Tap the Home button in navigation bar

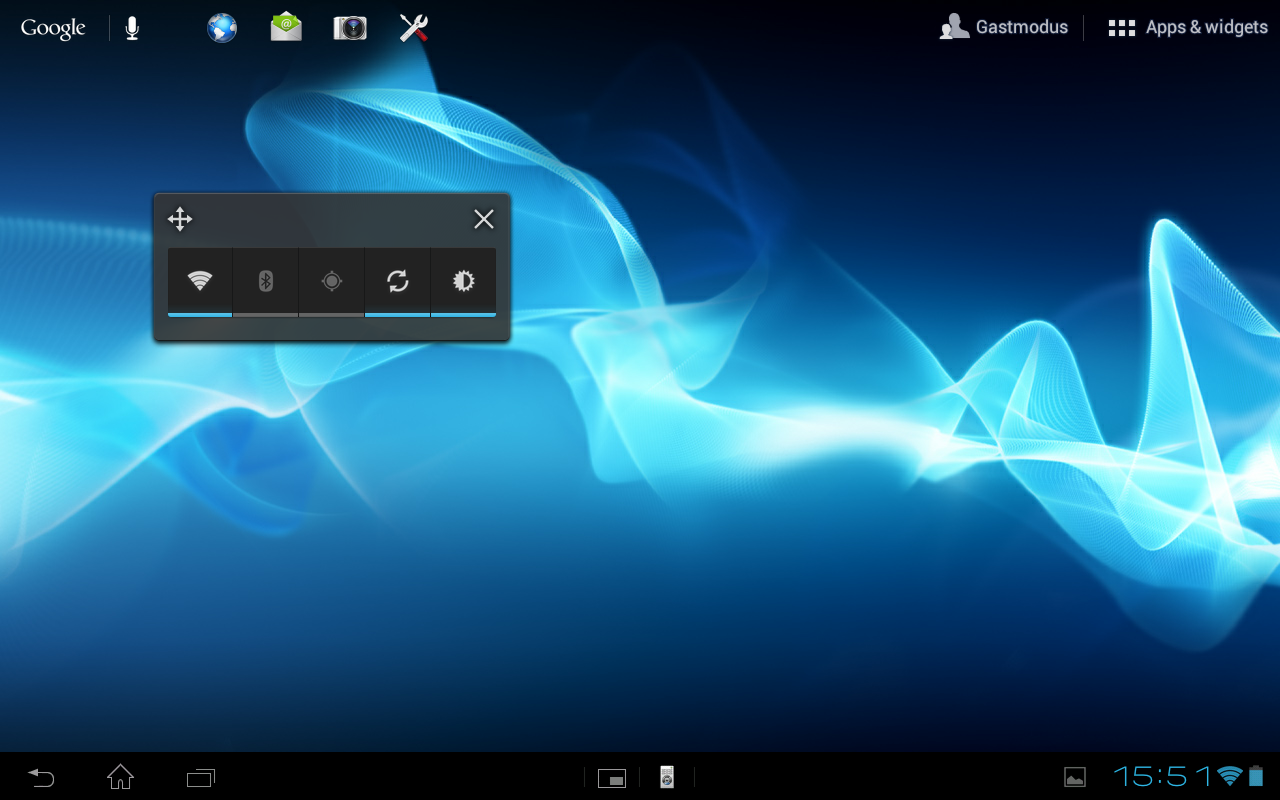[121, 777]
